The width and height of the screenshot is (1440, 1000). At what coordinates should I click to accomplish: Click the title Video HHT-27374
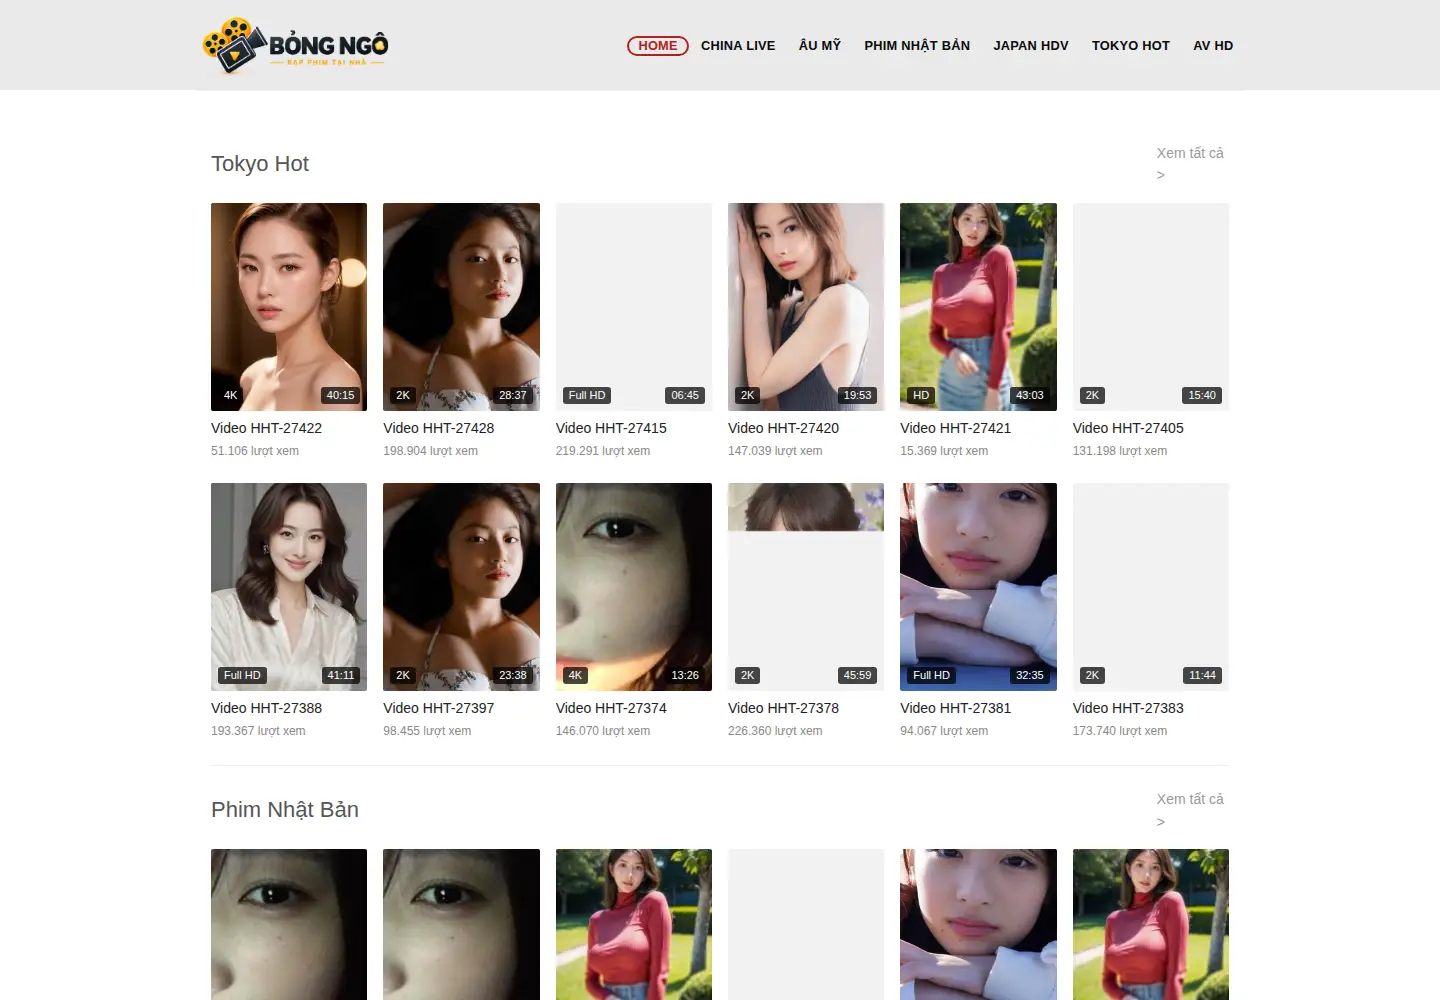(611, 708)
